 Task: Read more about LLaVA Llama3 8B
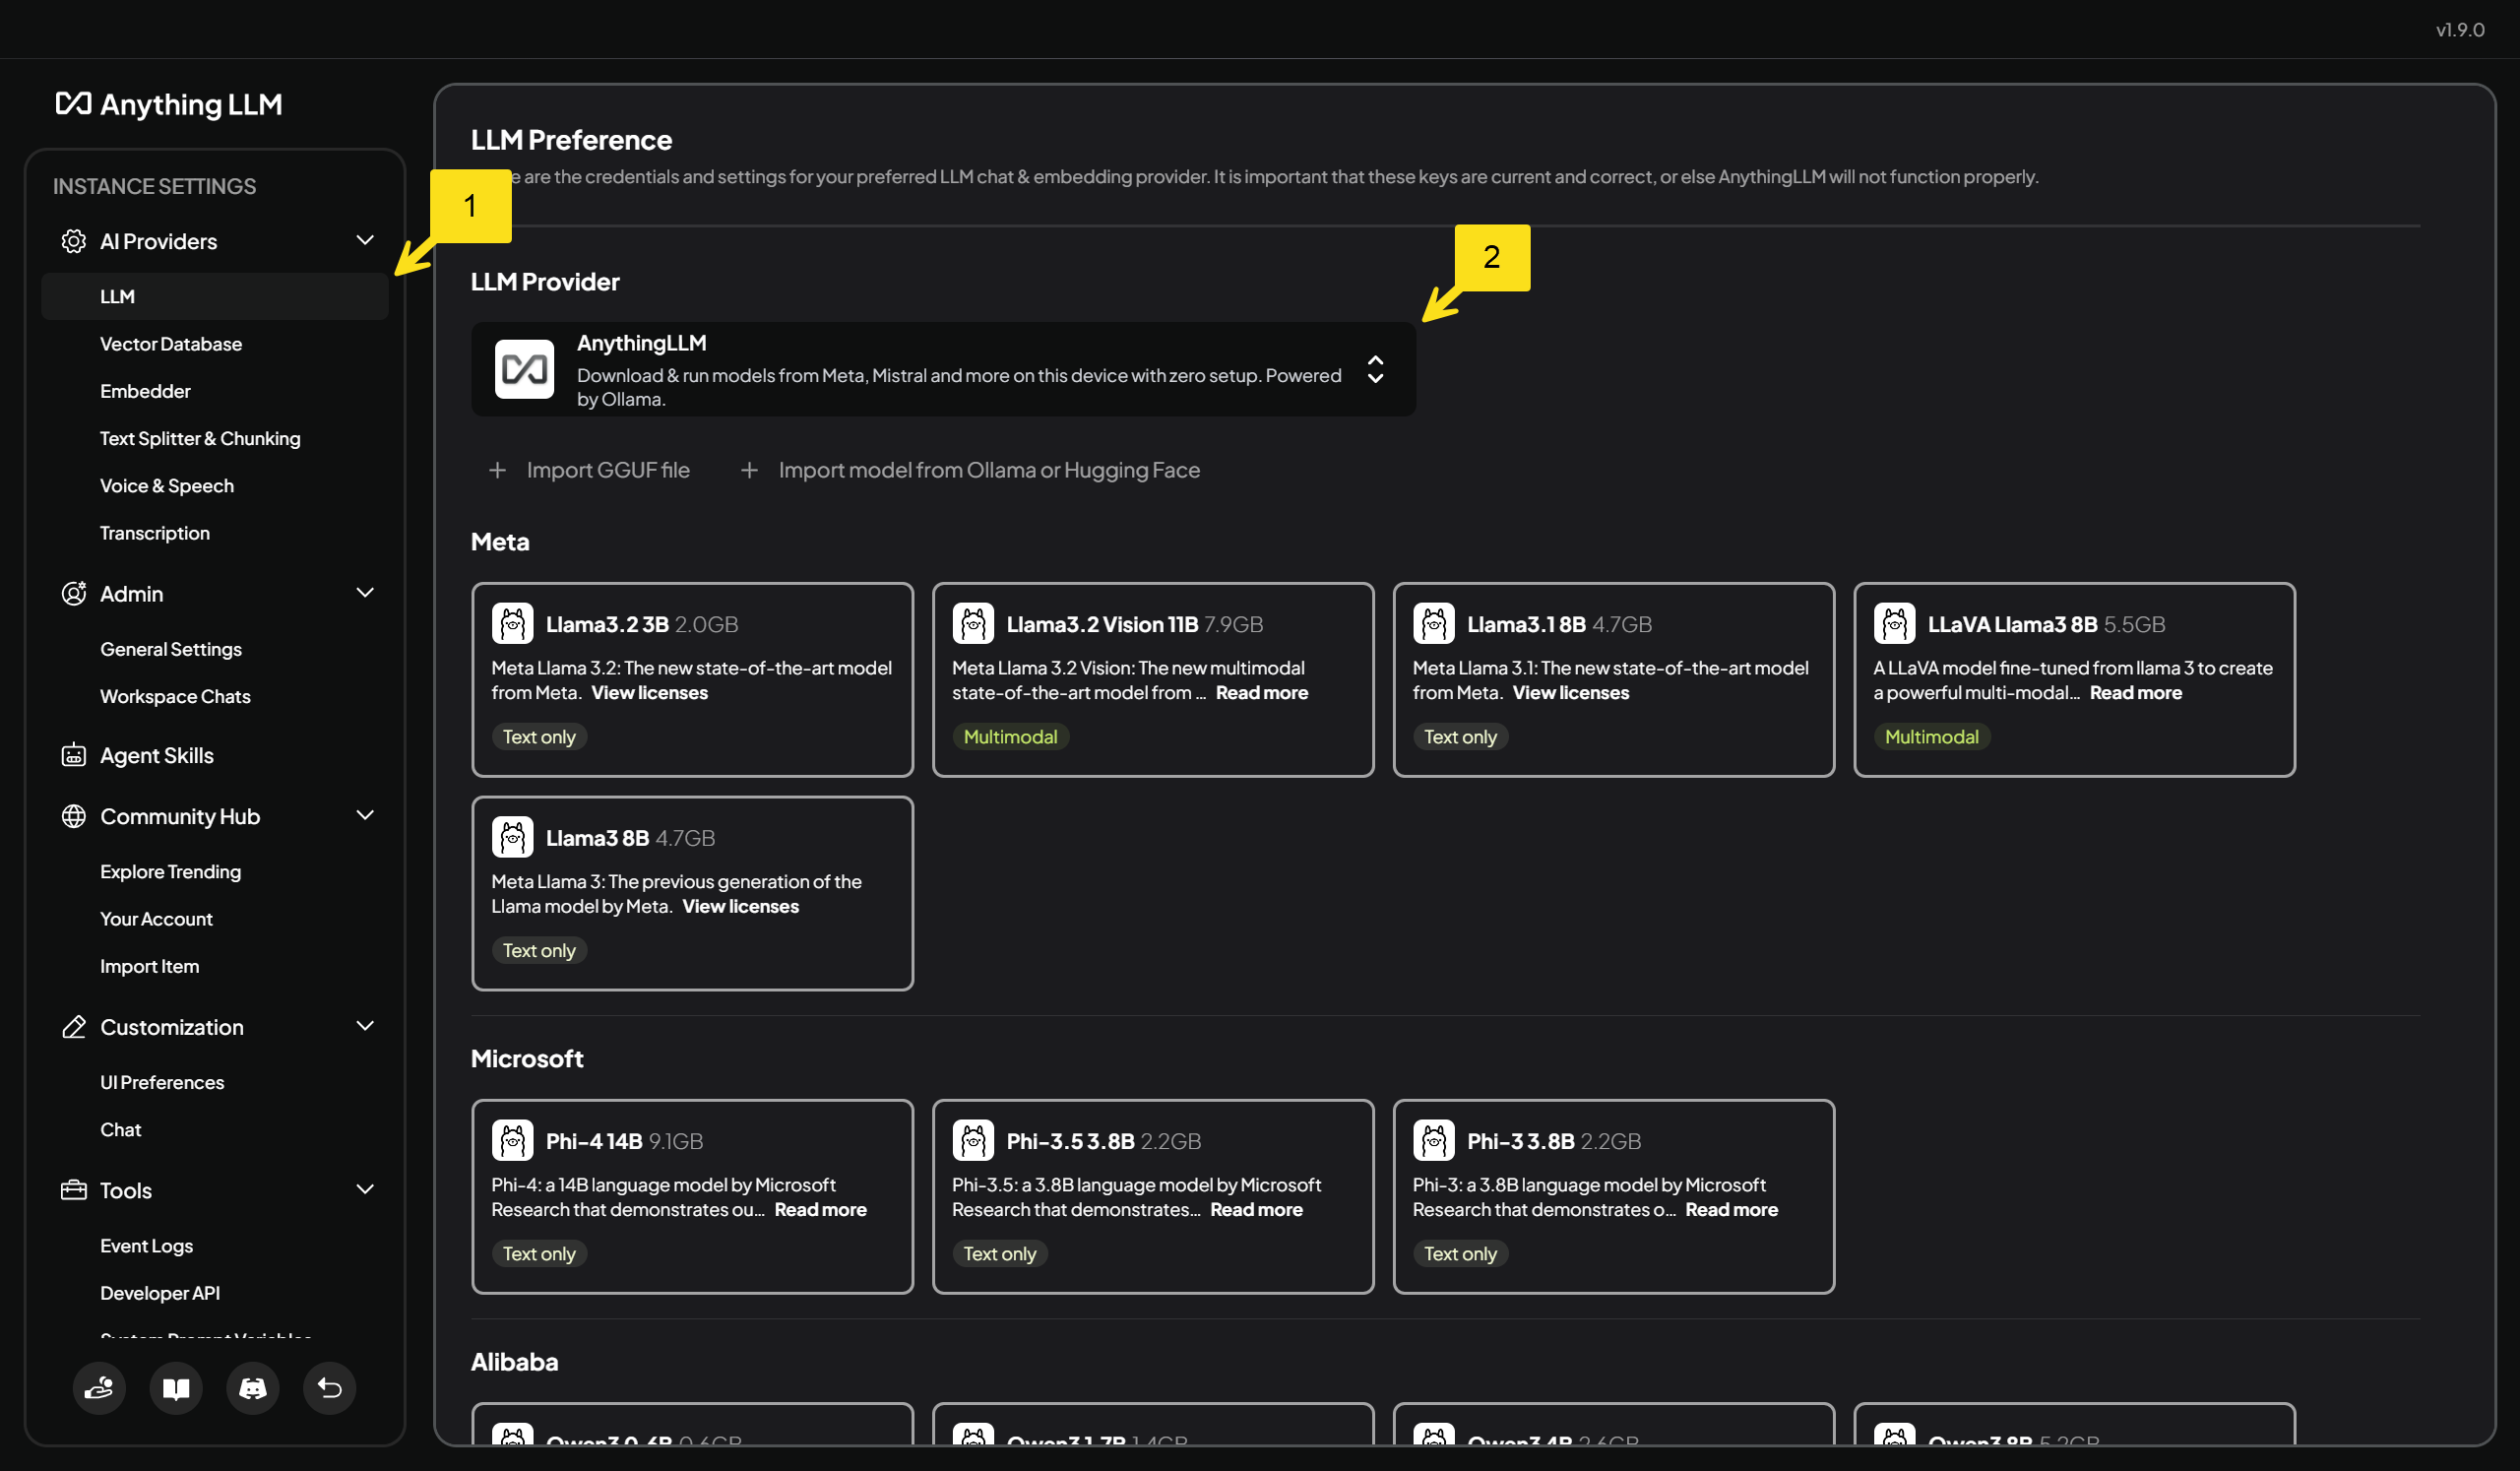pos(2136,693)
